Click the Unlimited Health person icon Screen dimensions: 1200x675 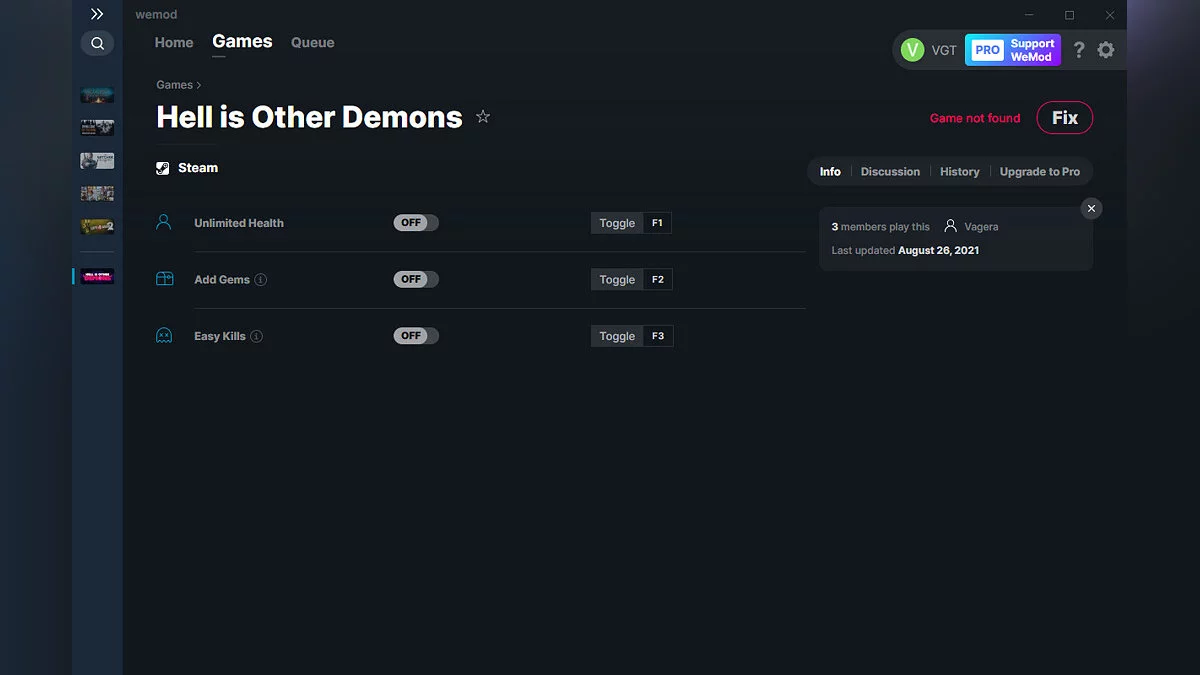[164, 222]
